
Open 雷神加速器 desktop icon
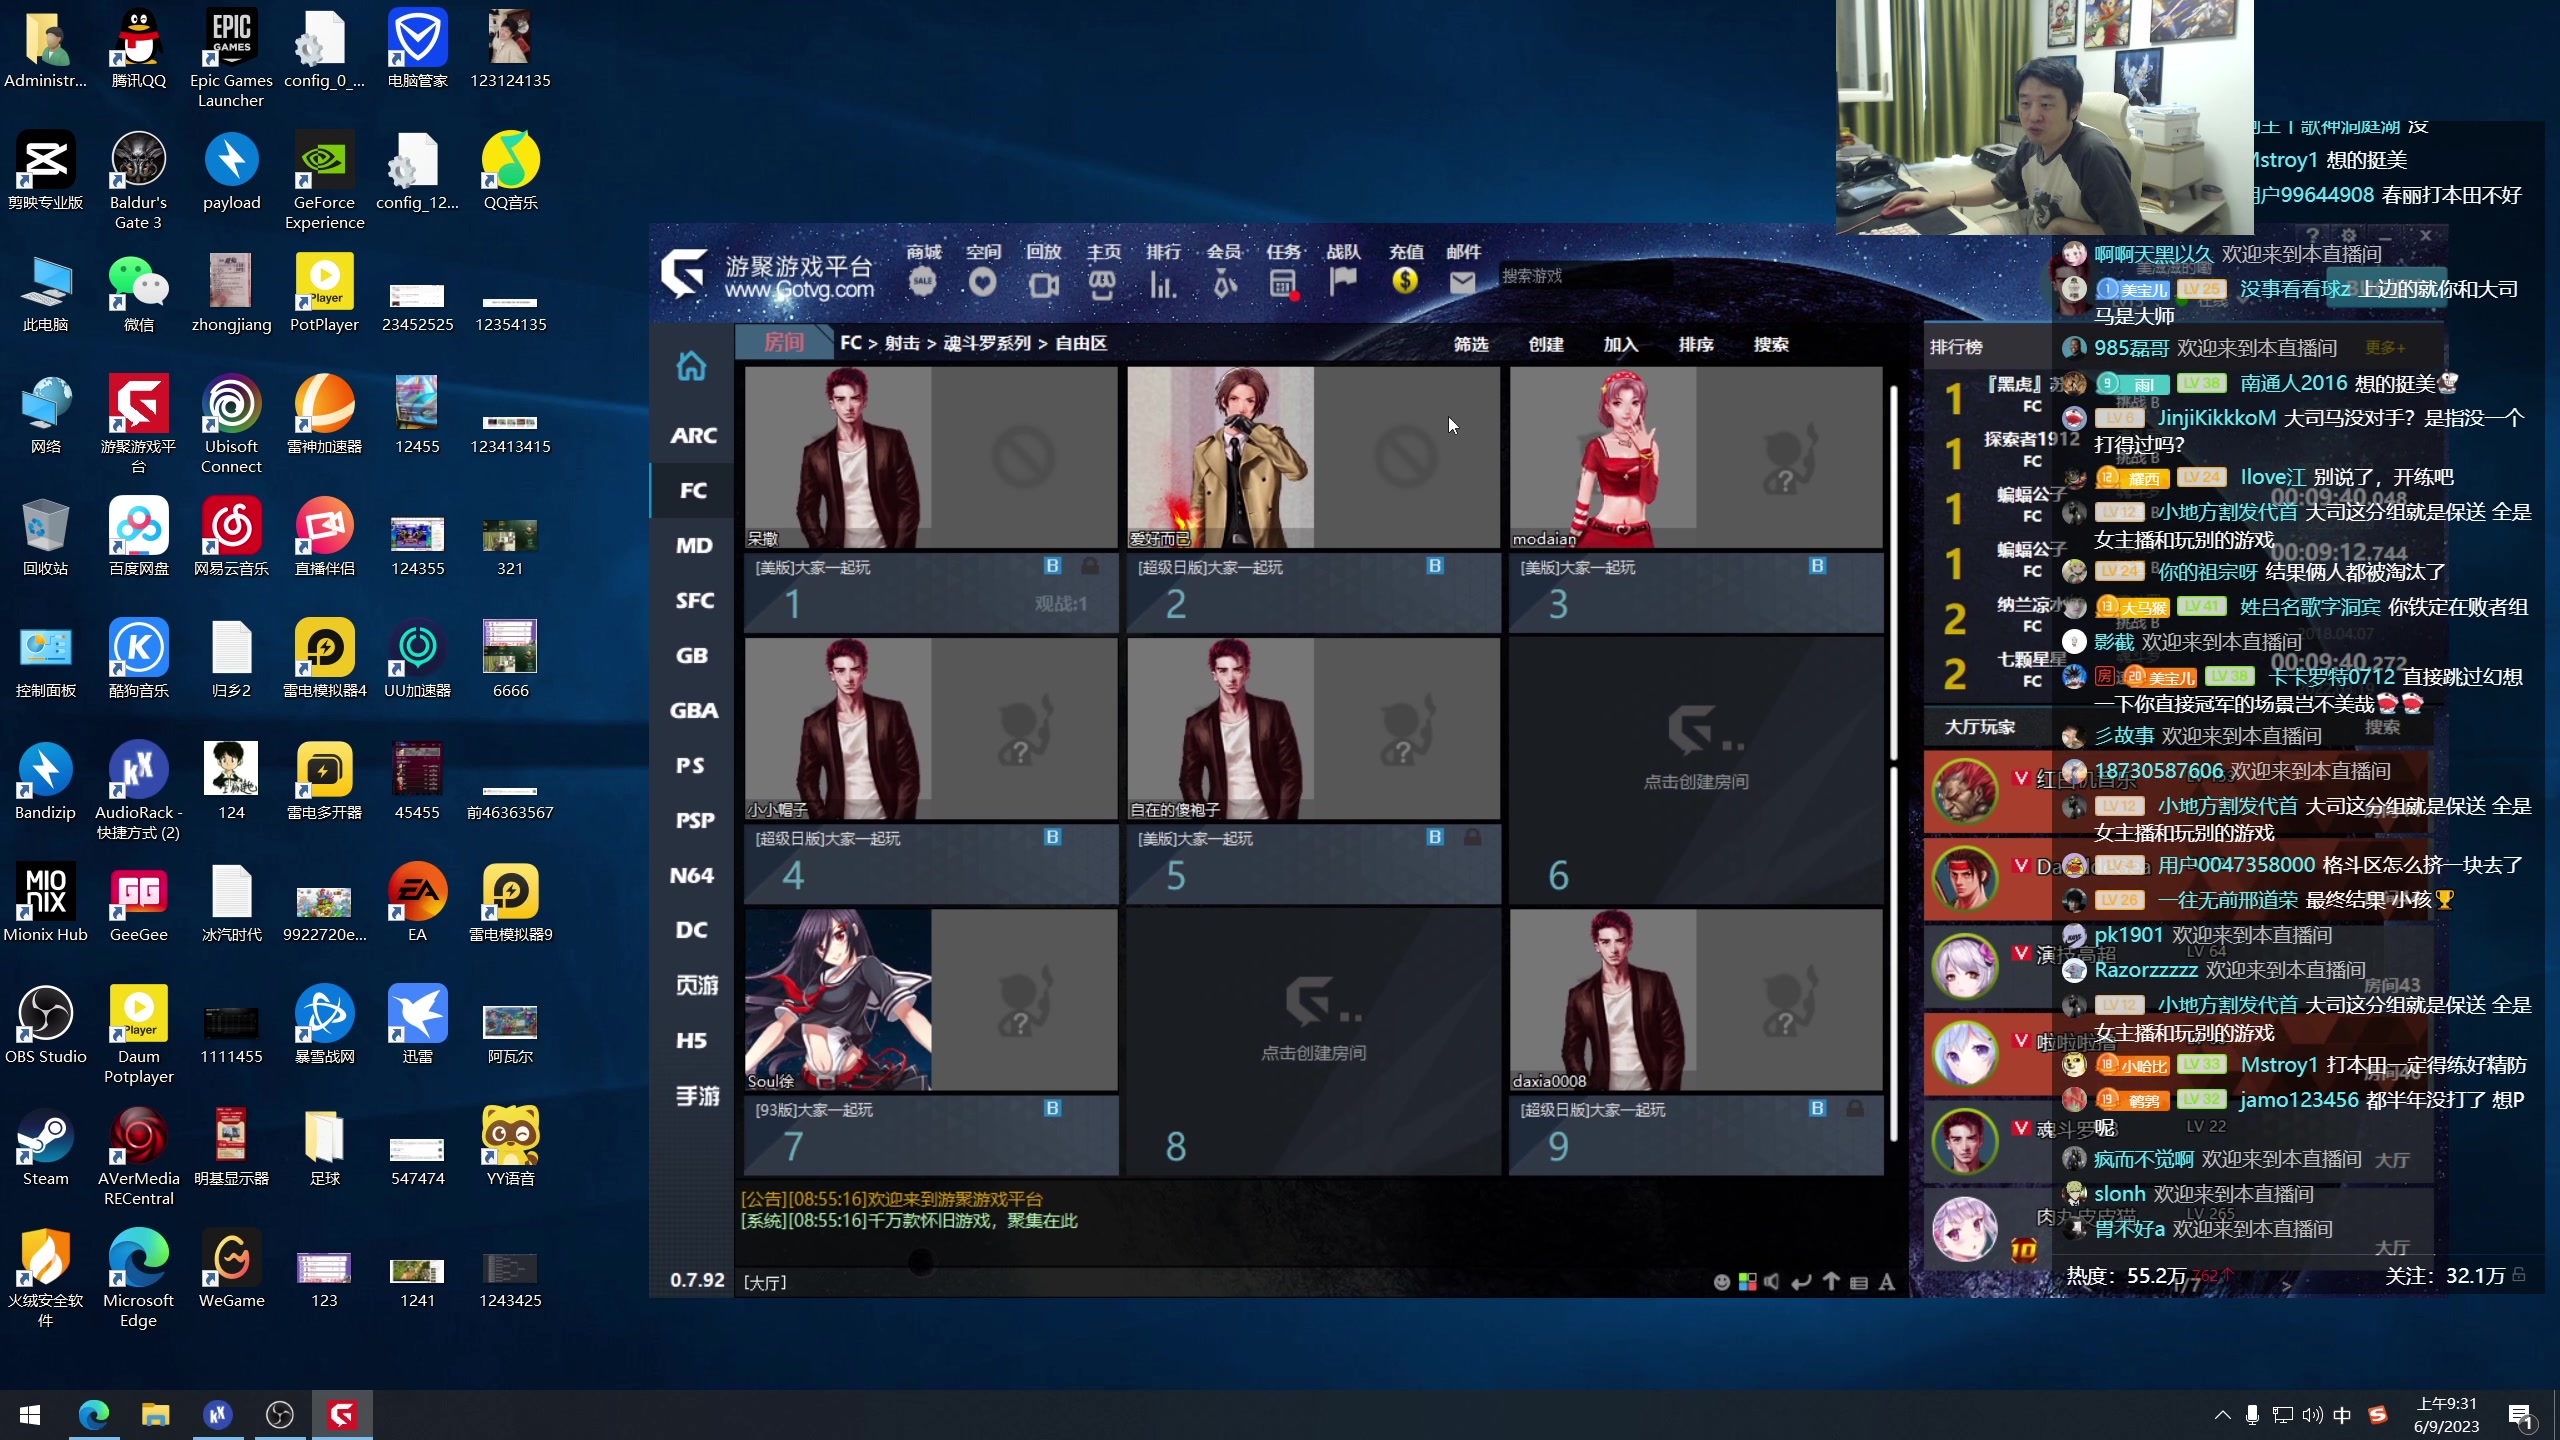(324, 414)
